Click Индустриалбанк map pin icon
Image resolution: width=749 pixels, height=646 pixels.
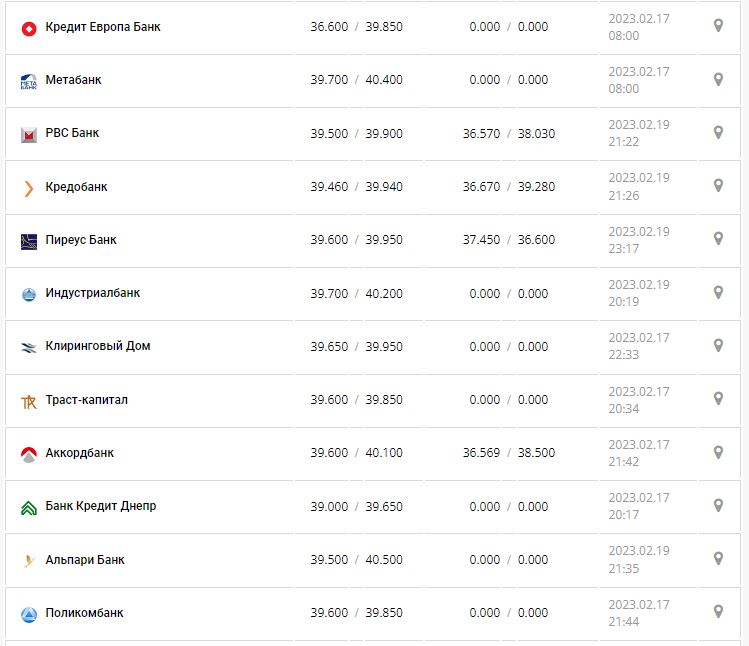pyautogui.click(x=717, y=292)
